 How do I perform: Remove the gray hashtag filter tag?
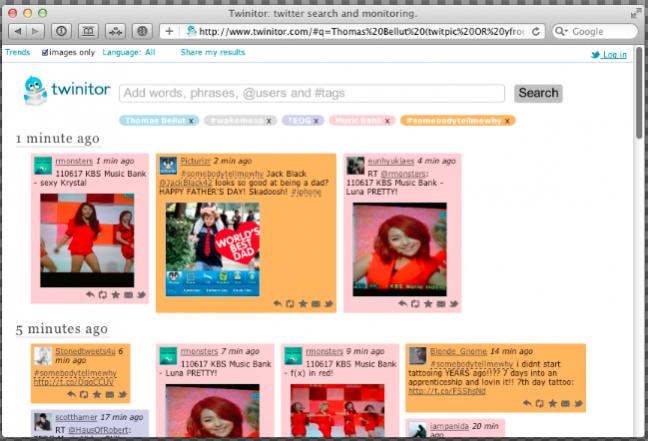269,121
